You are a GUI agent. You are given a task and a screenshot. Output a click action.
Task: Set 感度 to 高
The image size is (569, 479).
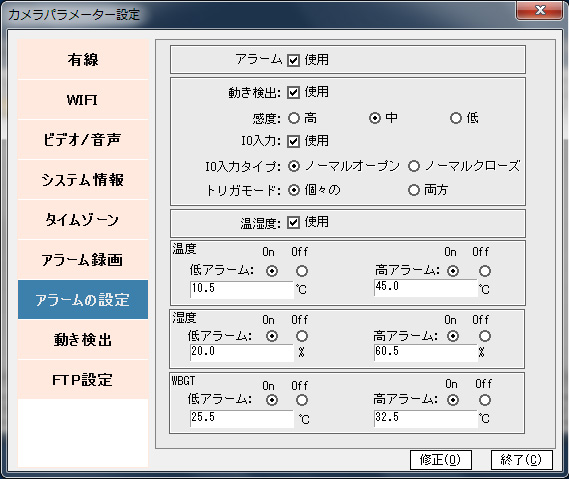pos(294,118)
